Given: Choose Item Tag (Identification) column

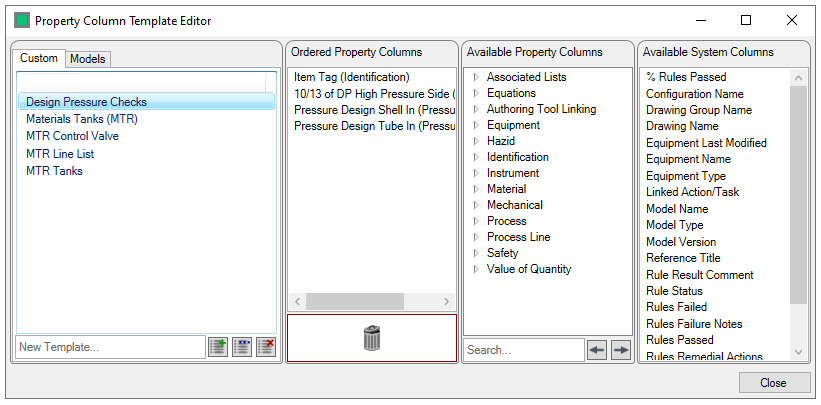Looking at the screenshot, I should tap(352, 77).
